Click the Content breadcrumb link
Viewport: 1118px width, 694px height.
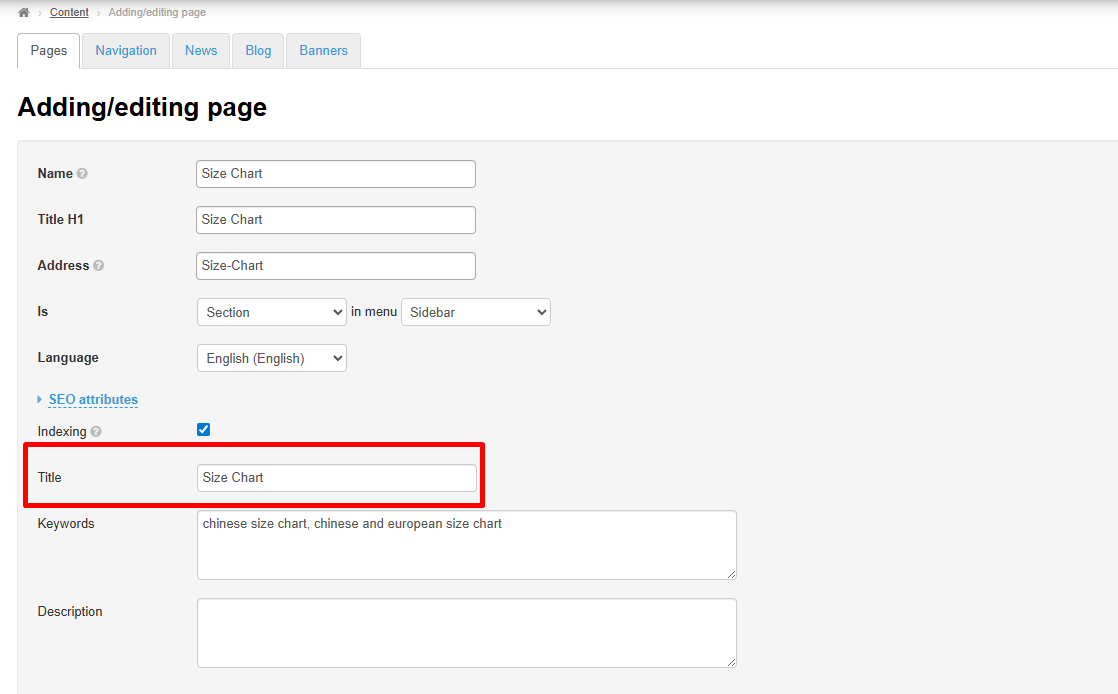tap(69, 12)
